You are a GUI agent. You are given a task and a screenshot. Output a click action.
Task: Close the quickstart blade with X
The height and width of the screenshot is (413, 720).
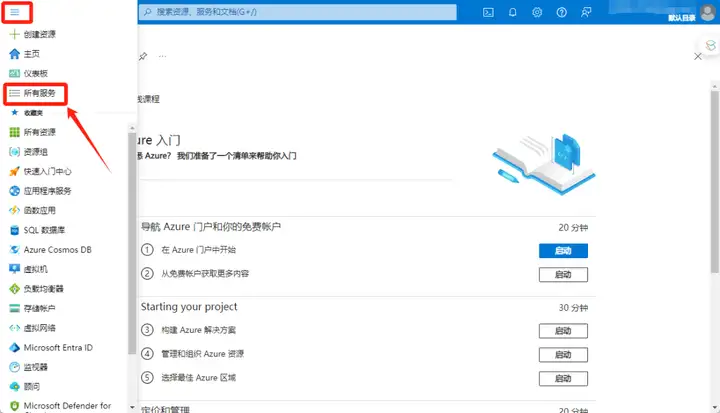[x=698, y=57]
